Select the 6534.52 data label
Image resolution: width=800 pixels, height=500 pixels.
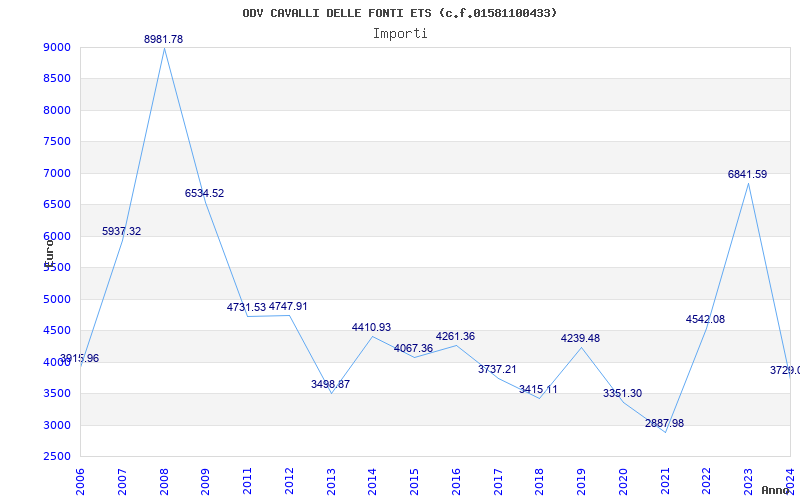(204, 193)
